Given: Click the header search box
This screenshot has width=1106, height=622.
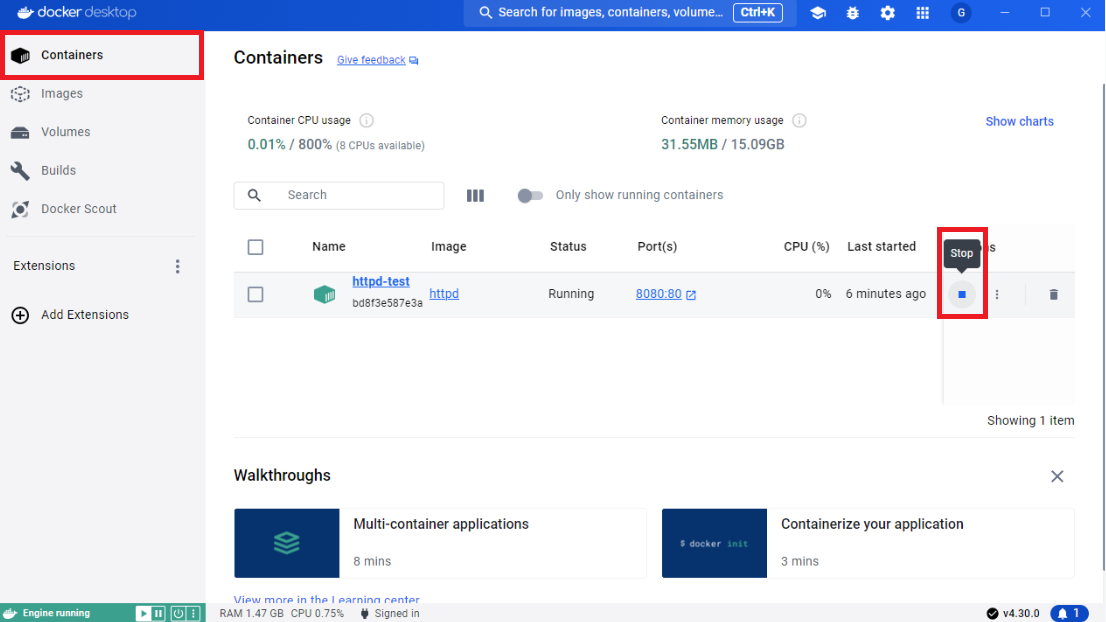Looking at the screenshot, I should click(x=630, y=13).
